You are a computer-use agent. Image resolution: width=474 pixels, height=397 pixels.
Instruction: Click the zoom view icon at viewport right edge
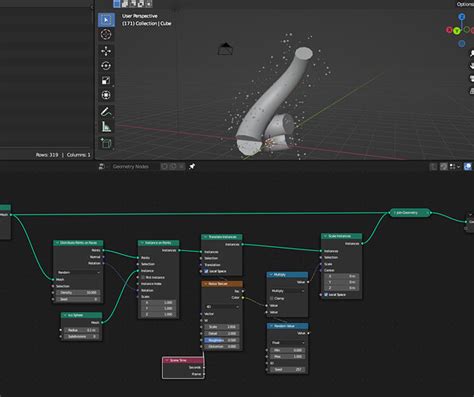click(472, 53)
